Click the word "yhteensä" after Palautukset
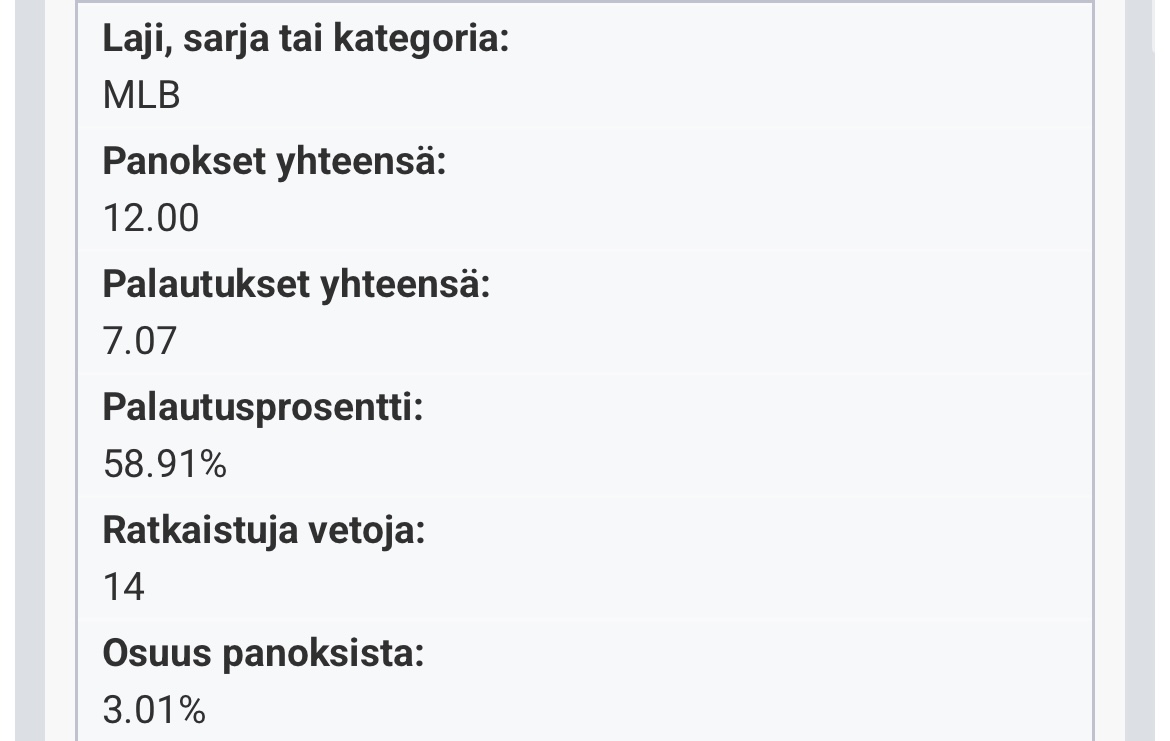The height and width of the screenshot is (741, 1170). 405,285
